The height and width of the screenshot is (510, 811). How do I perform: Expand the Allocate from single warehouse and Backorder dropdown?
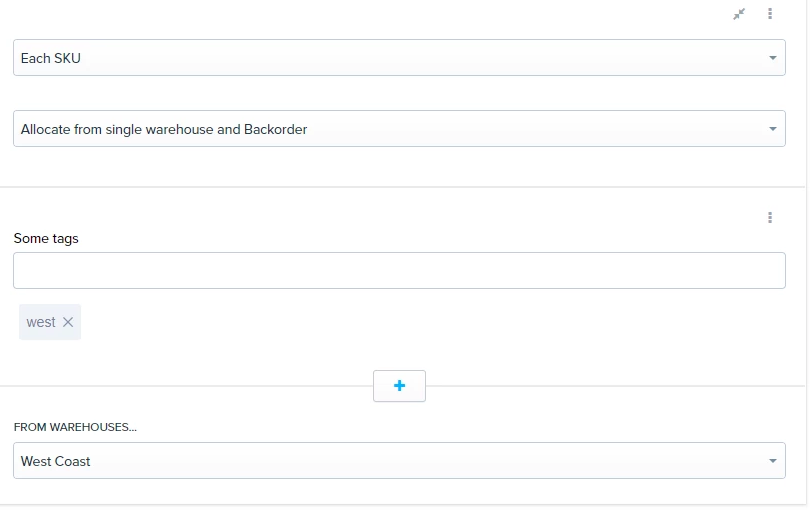click(399, 128)
